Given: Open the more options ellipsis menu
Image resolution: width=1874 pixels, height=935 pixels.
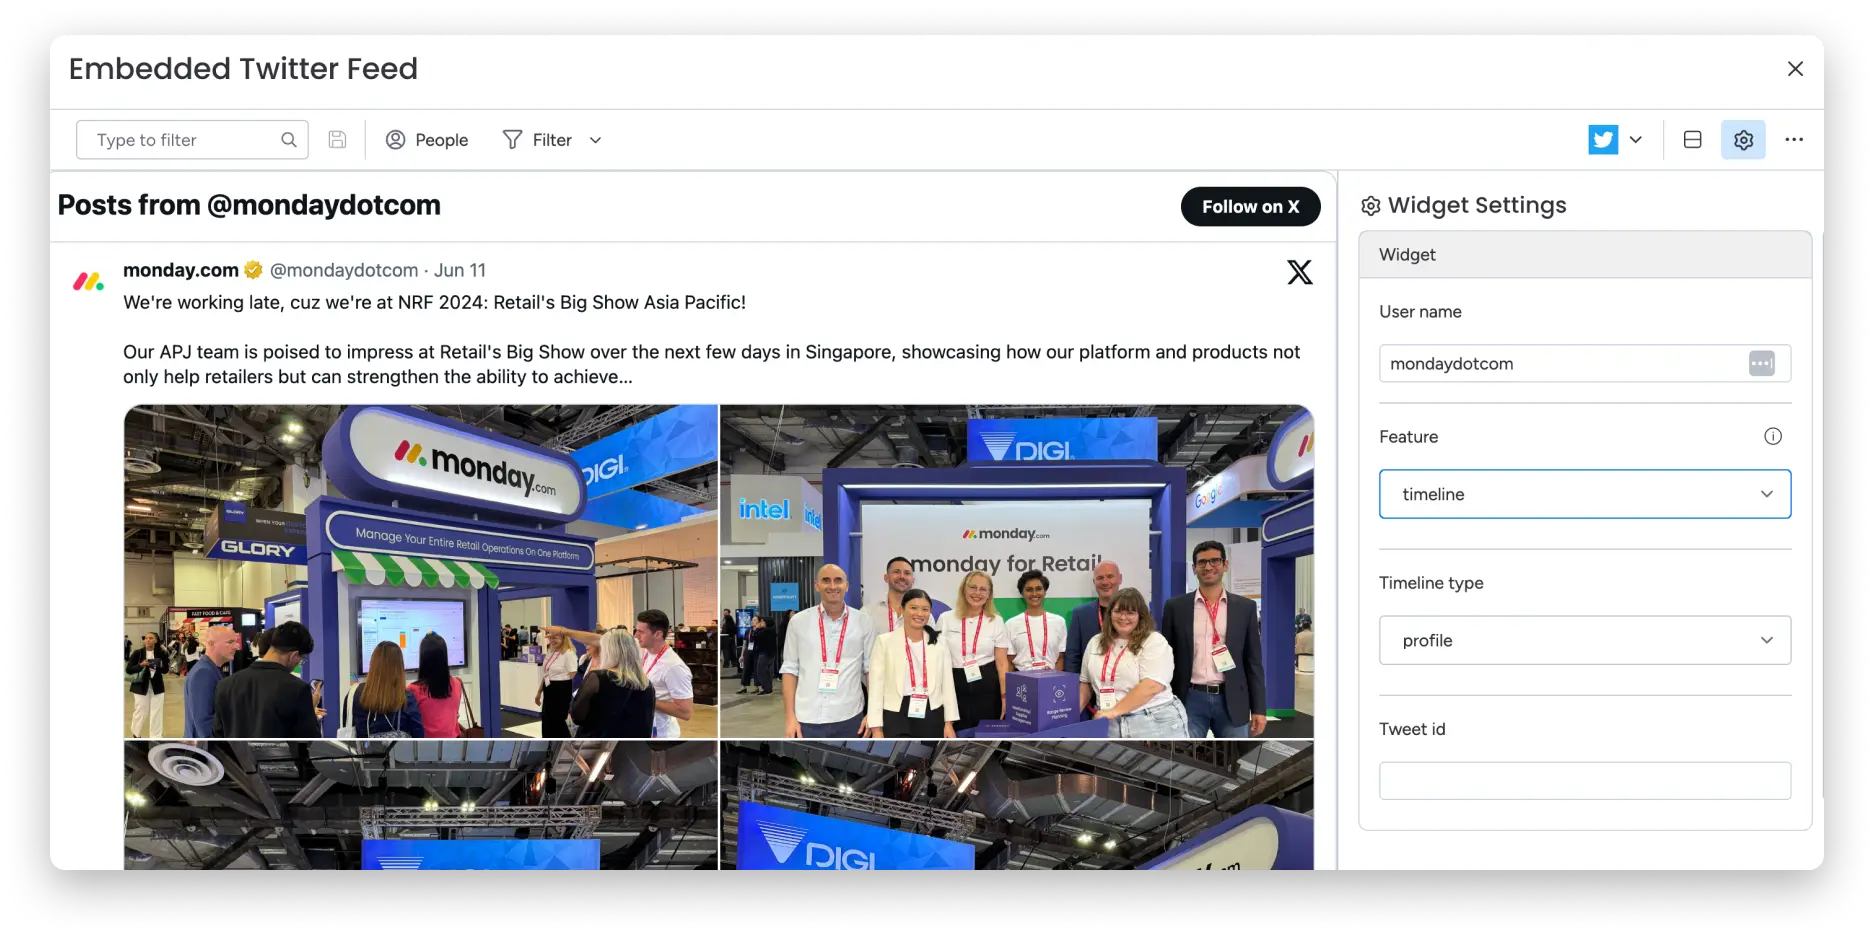Looking at the screenshot, I should [1794, 140].
